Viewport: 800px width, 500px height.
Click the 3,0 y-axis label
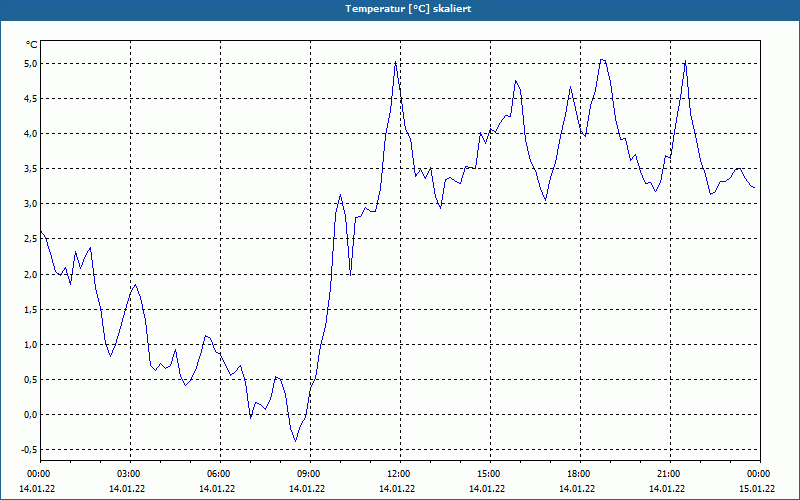31,204
